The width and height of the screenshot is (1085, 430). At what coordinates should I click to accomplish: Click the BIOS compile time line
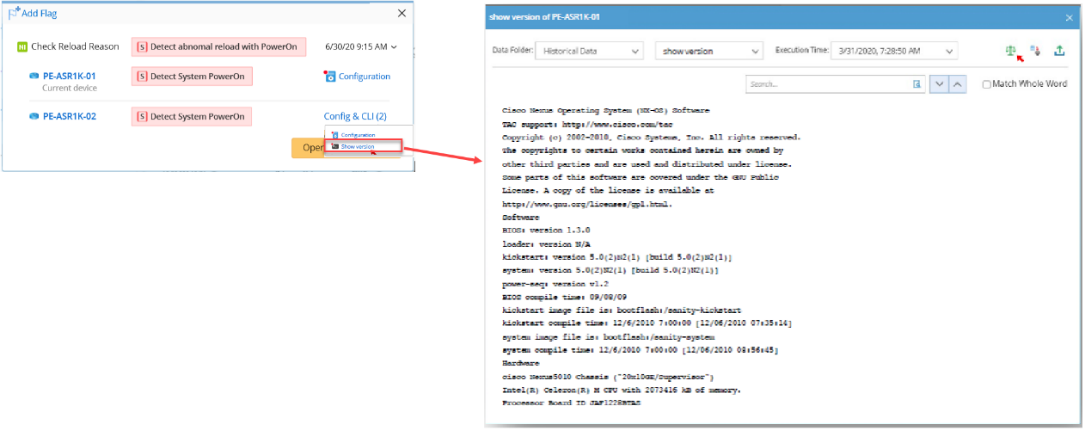pyautogui.click(x=565, y=297)
